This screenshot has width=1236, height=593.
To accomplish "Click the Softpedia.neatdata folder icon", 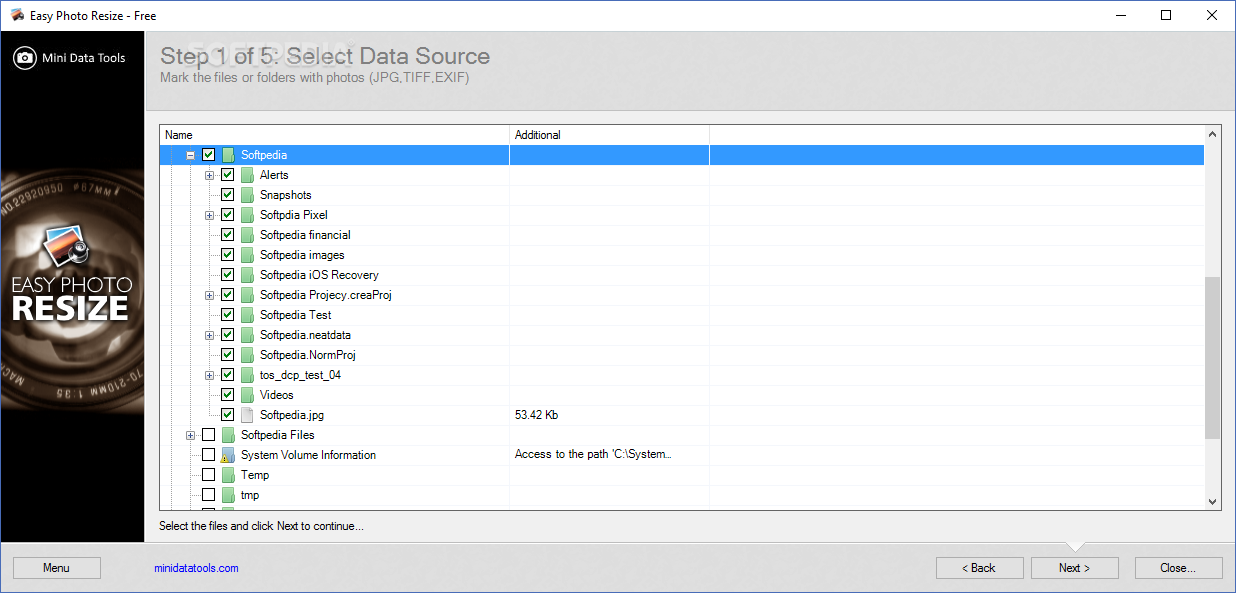I will pyautogui.click(x=247, y=335).
